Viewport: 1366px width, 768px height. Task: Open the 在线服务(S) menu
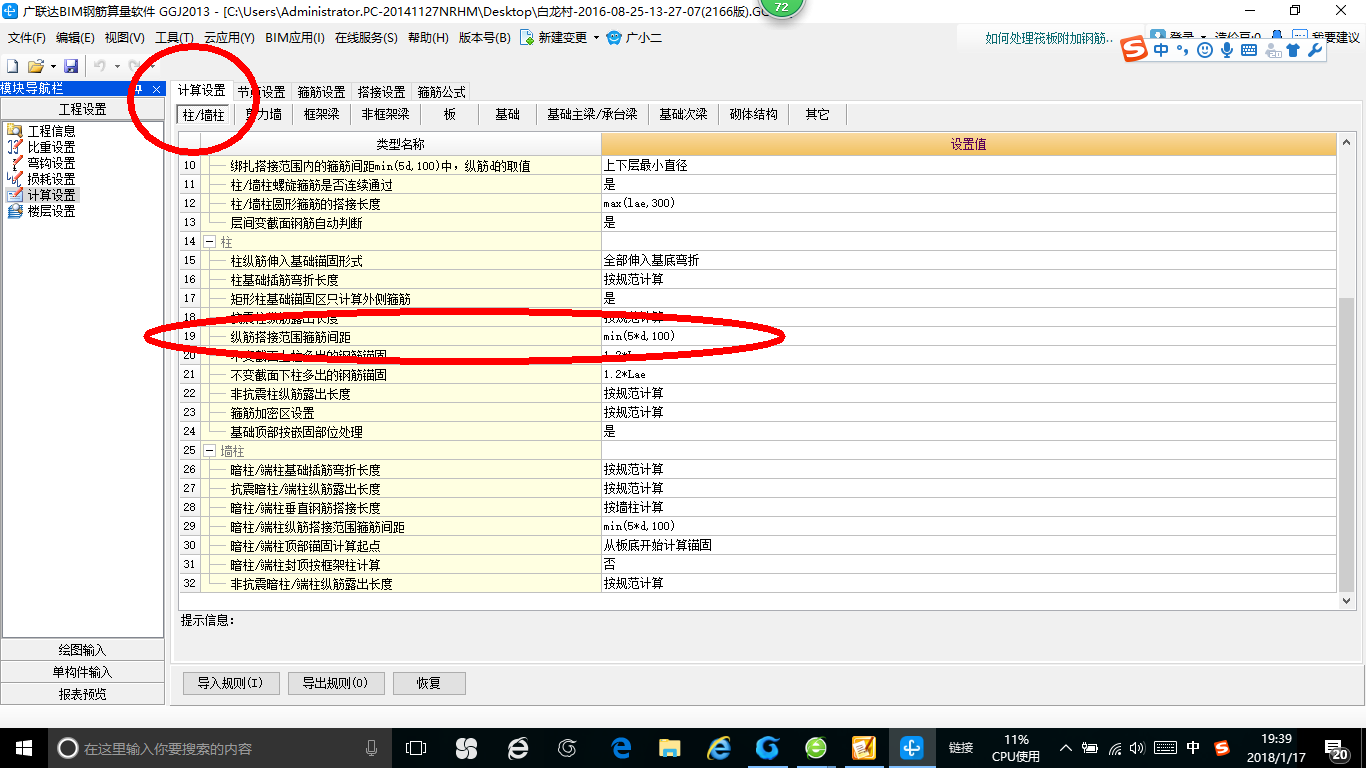(x=368, y=38)
